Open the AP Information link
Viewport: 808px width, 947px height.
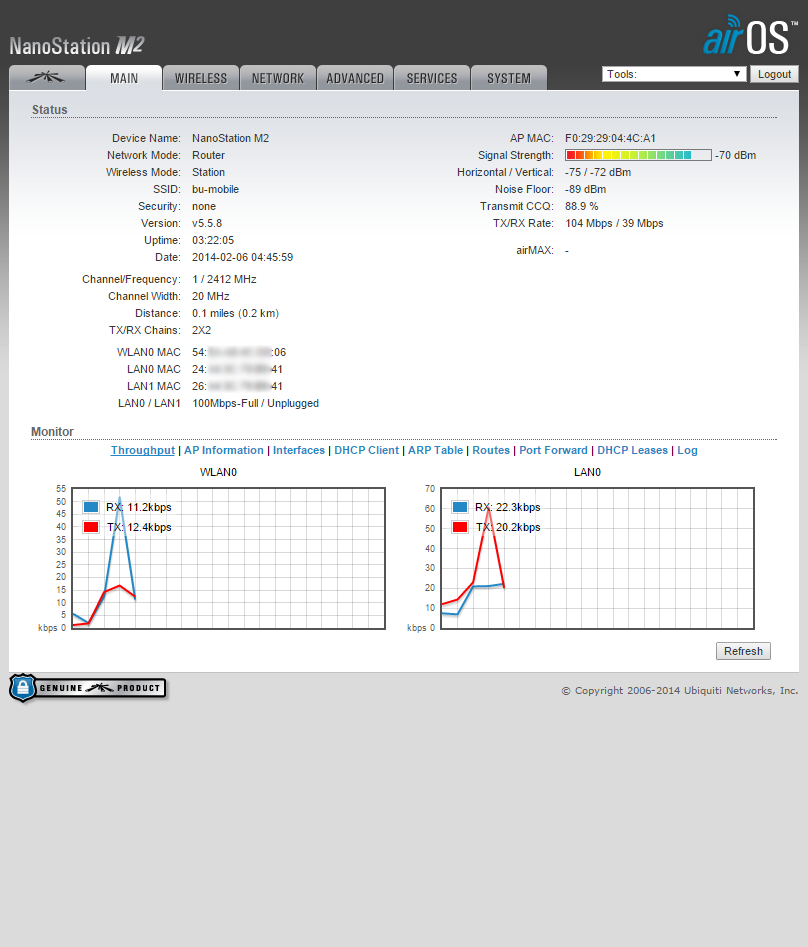224,450
